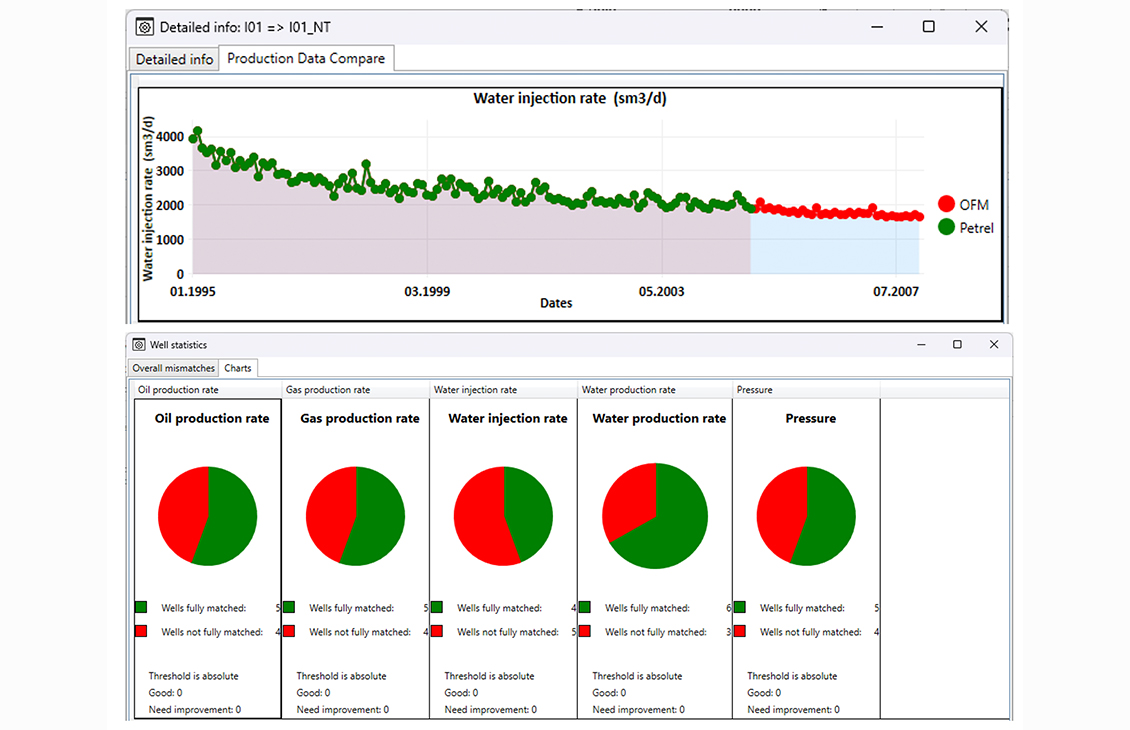
Task: Click the green Petrel legend marker
Action: point(946,228)
